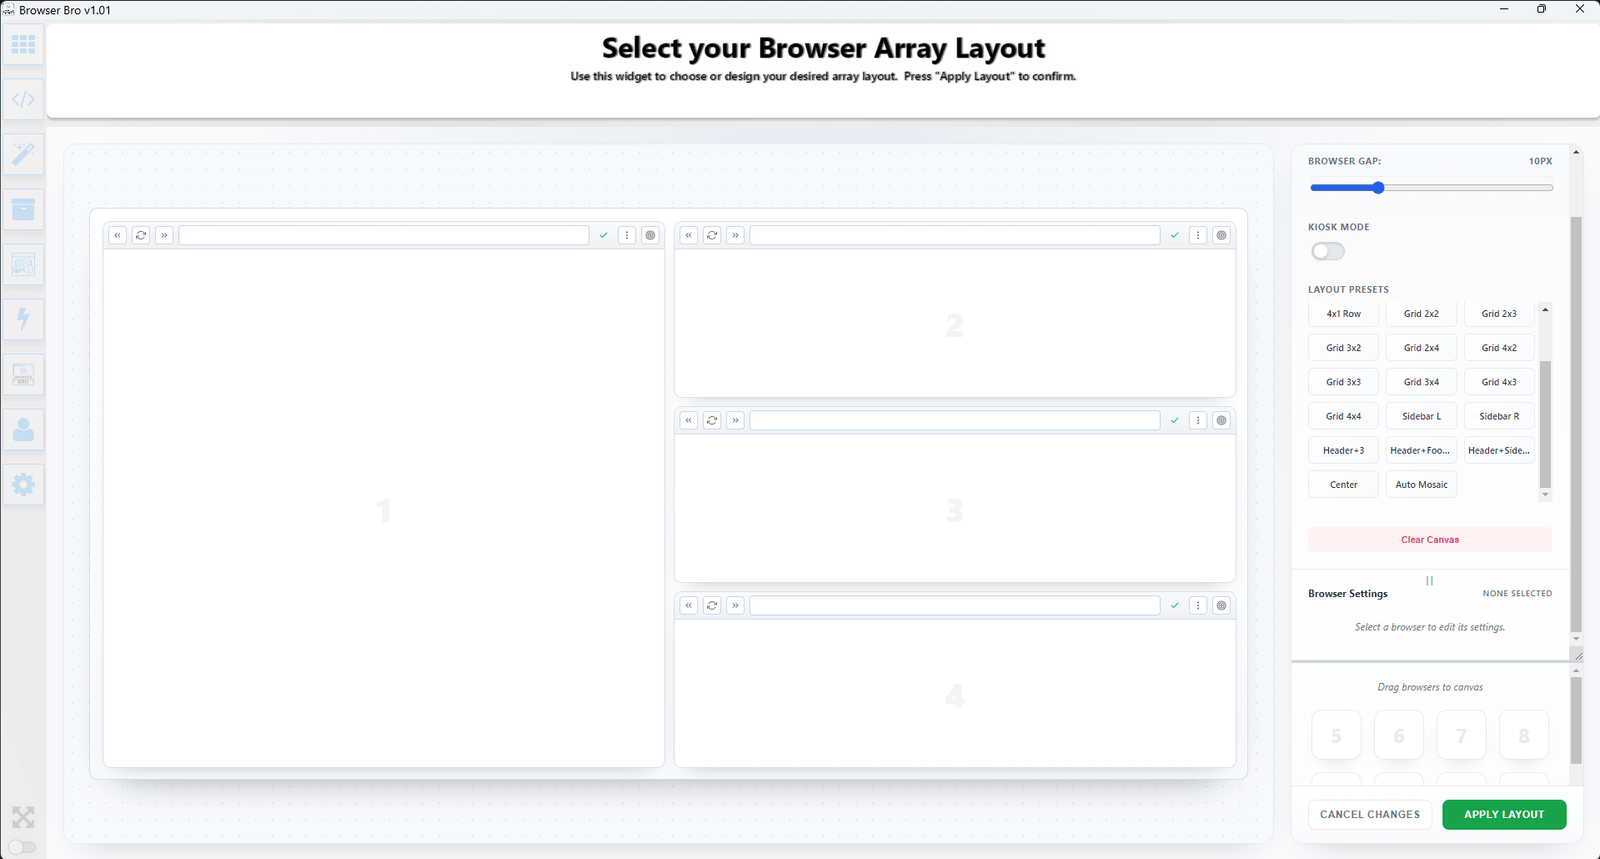1600x859 pixels.
Task: Click the forward arrows in browser 3
Action: 735,420
